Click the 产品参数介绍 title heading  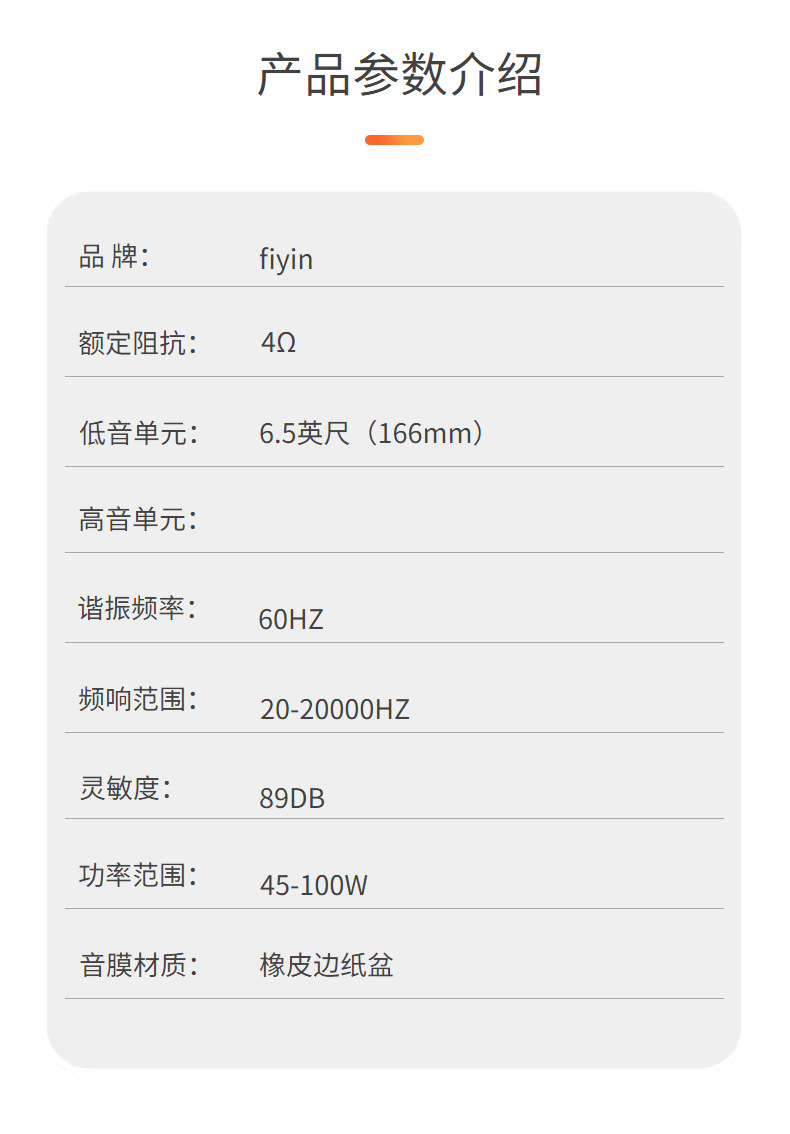point(400,75)
